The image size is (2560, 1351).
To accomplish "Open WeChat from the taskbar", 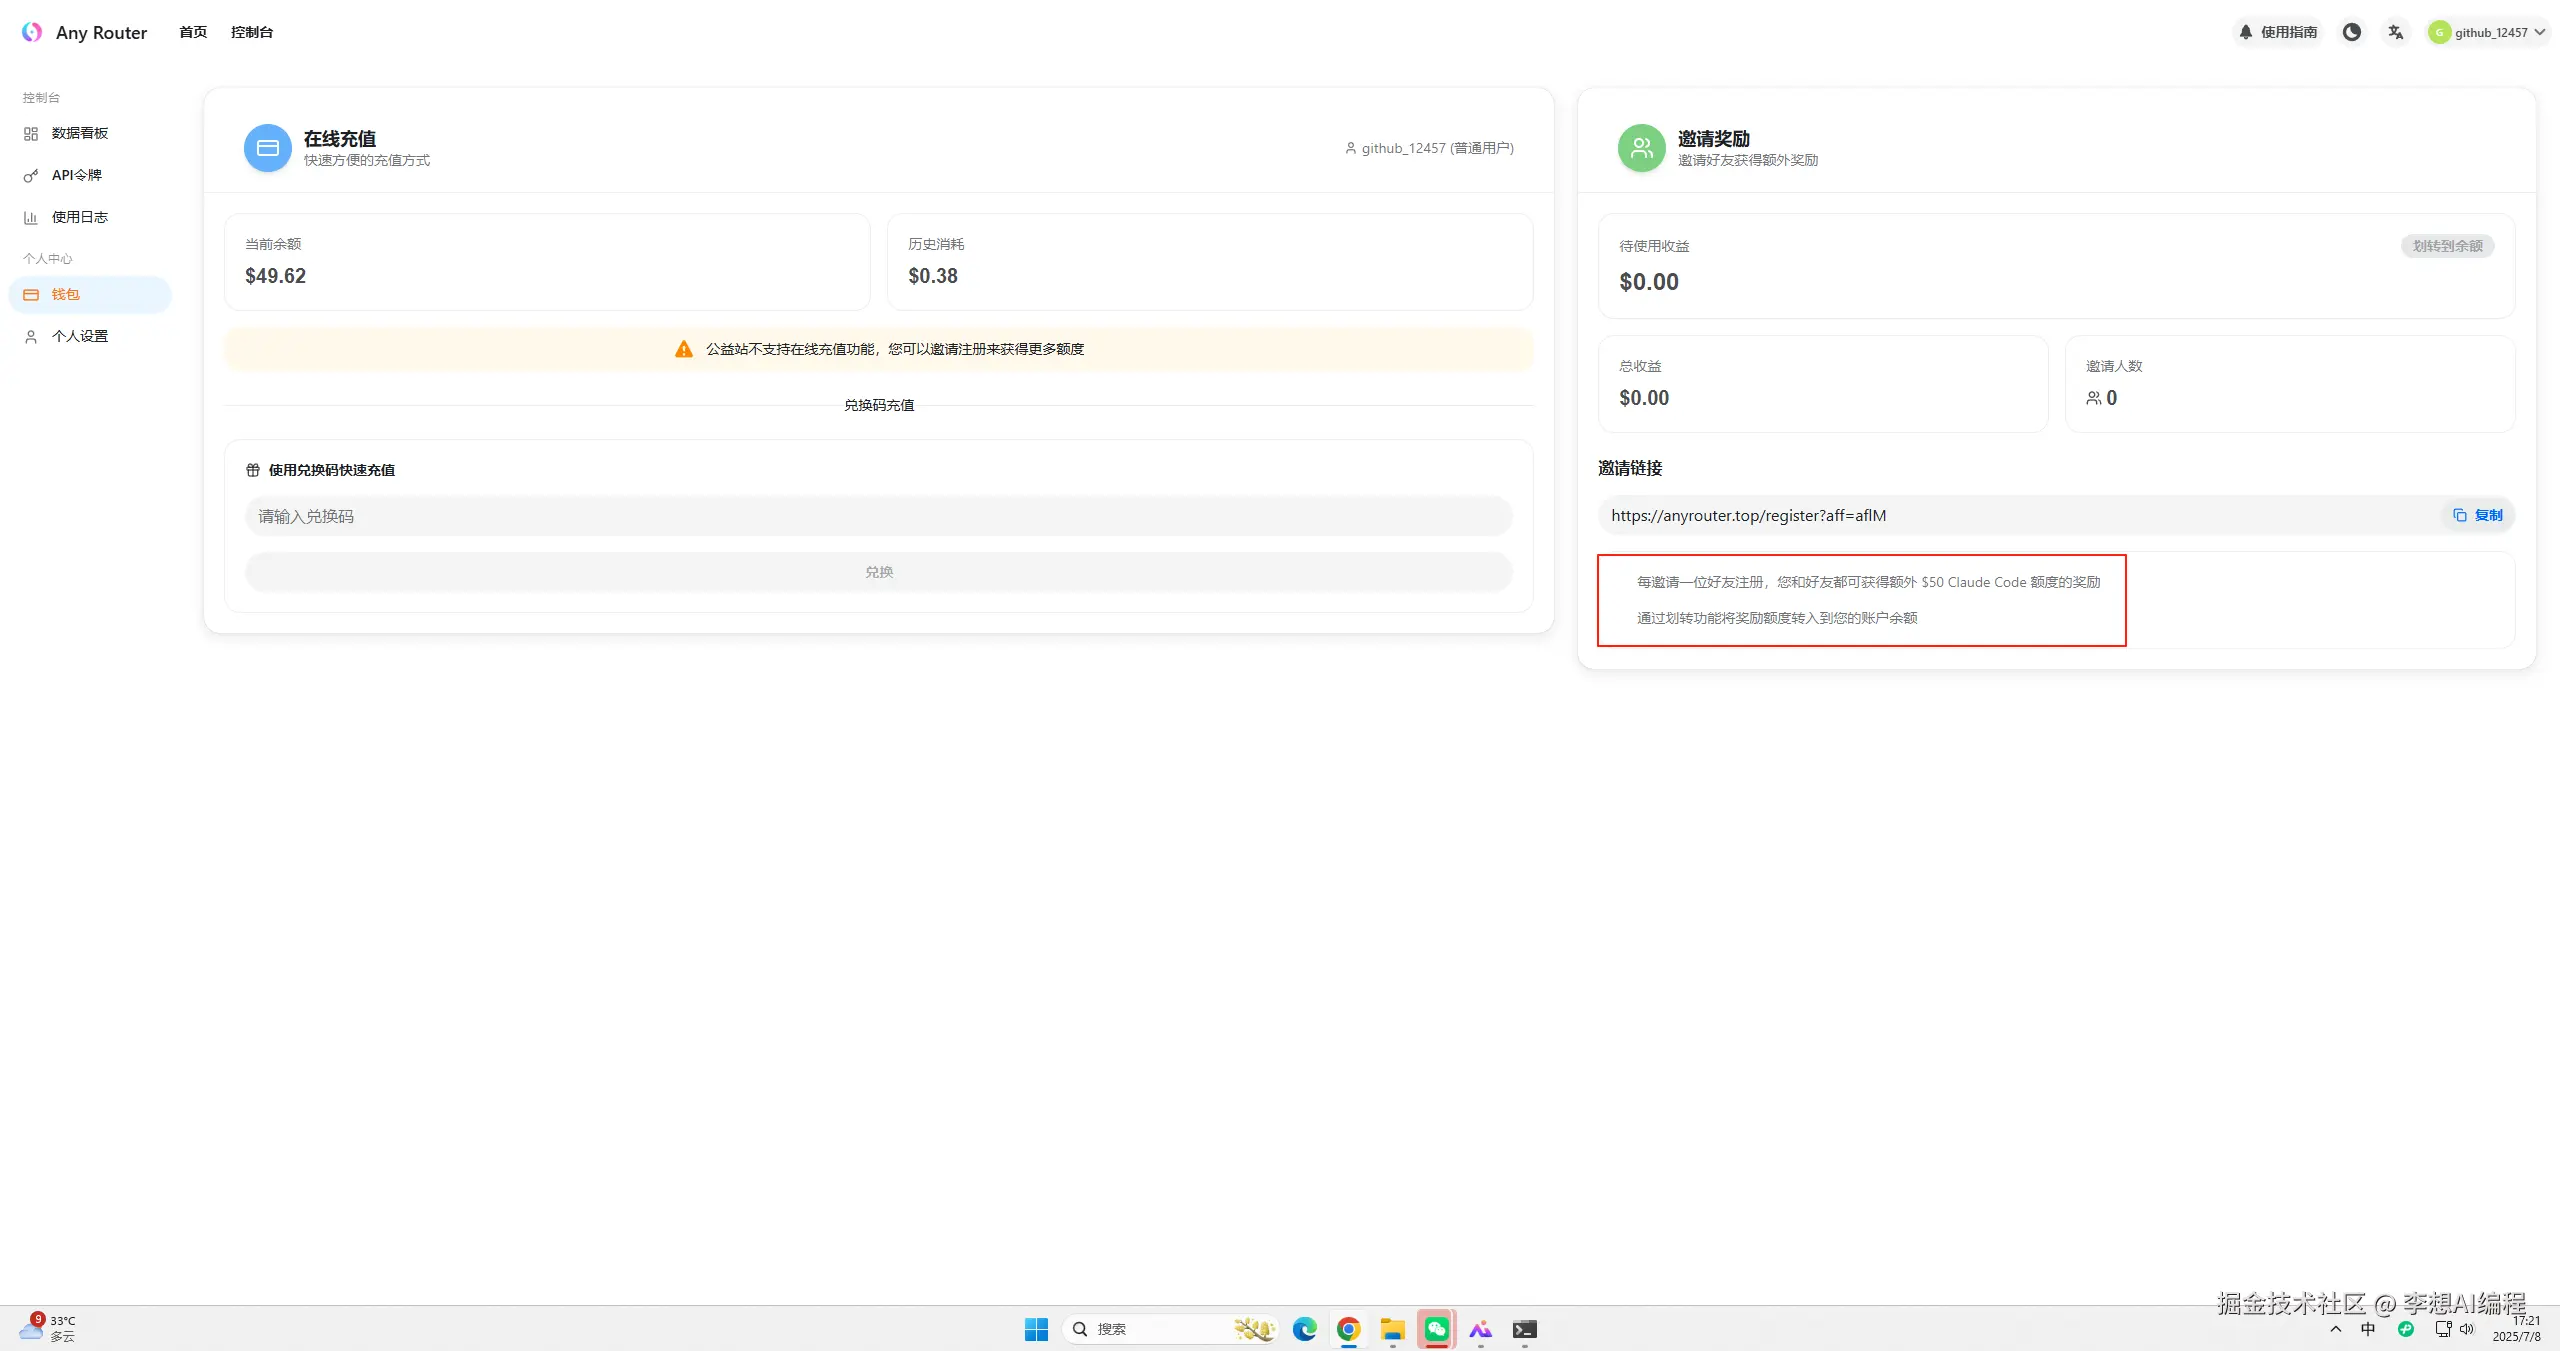I will pos(1436,1329).
